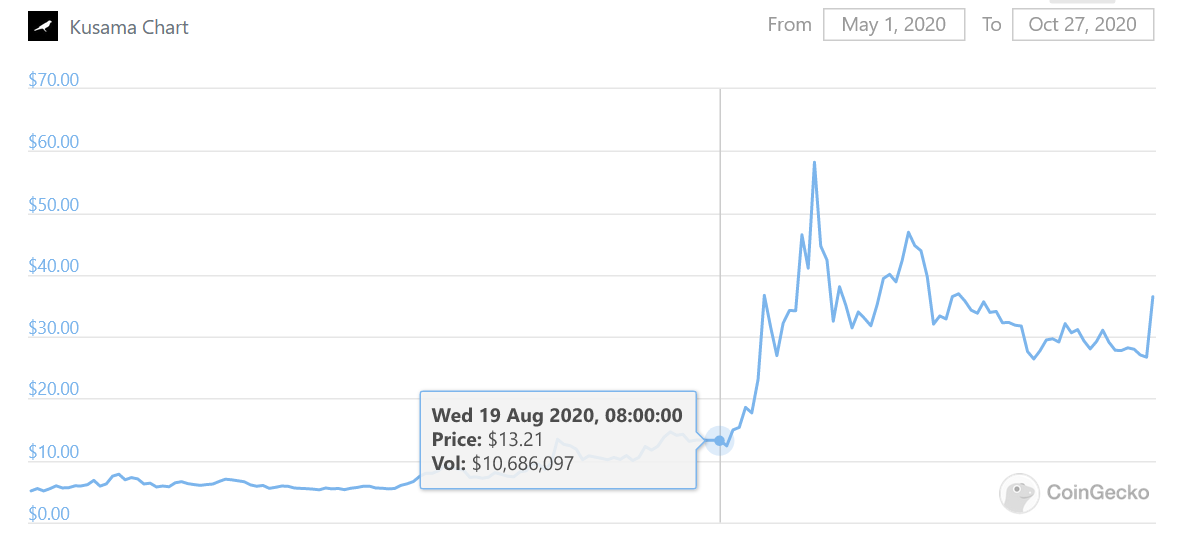Select the $30.00 y-axis label
This screenshot has height=533, width=1179.
tap(54, 329)
